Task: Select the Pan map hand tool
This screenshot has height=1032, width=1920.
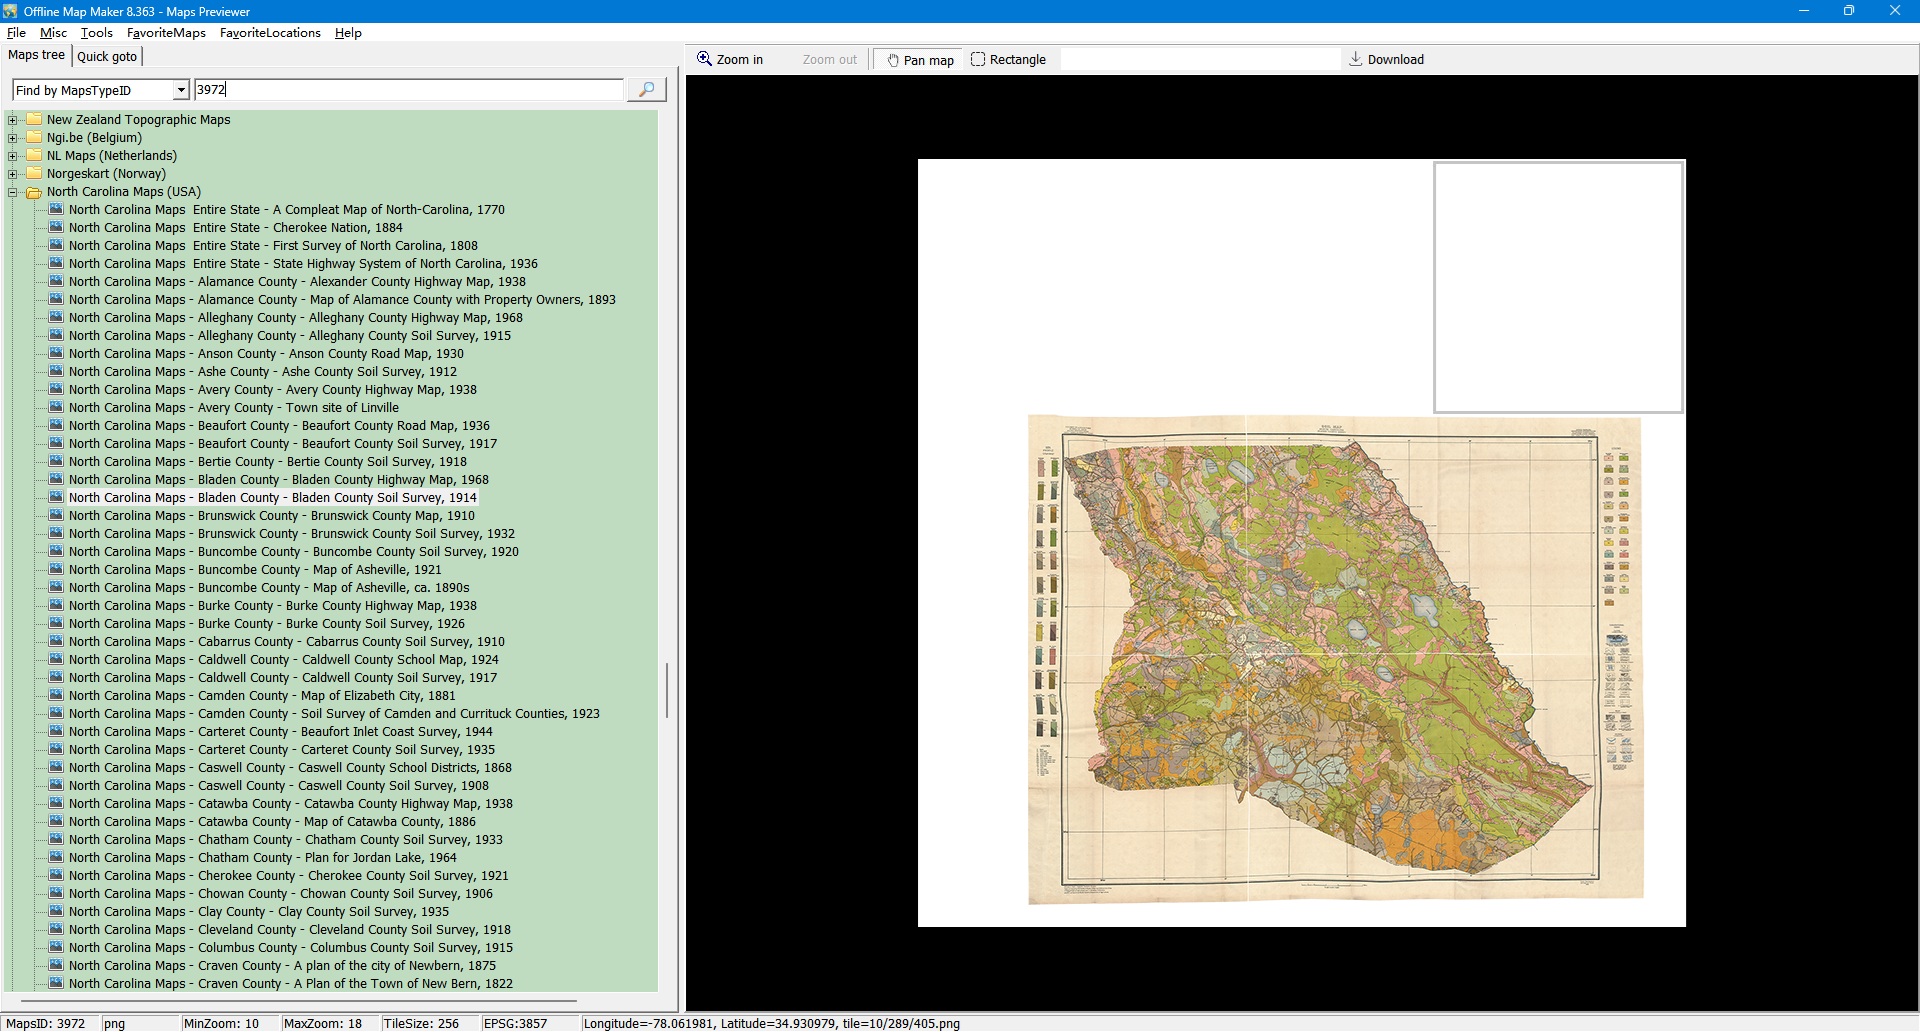Action: point(920,60)
